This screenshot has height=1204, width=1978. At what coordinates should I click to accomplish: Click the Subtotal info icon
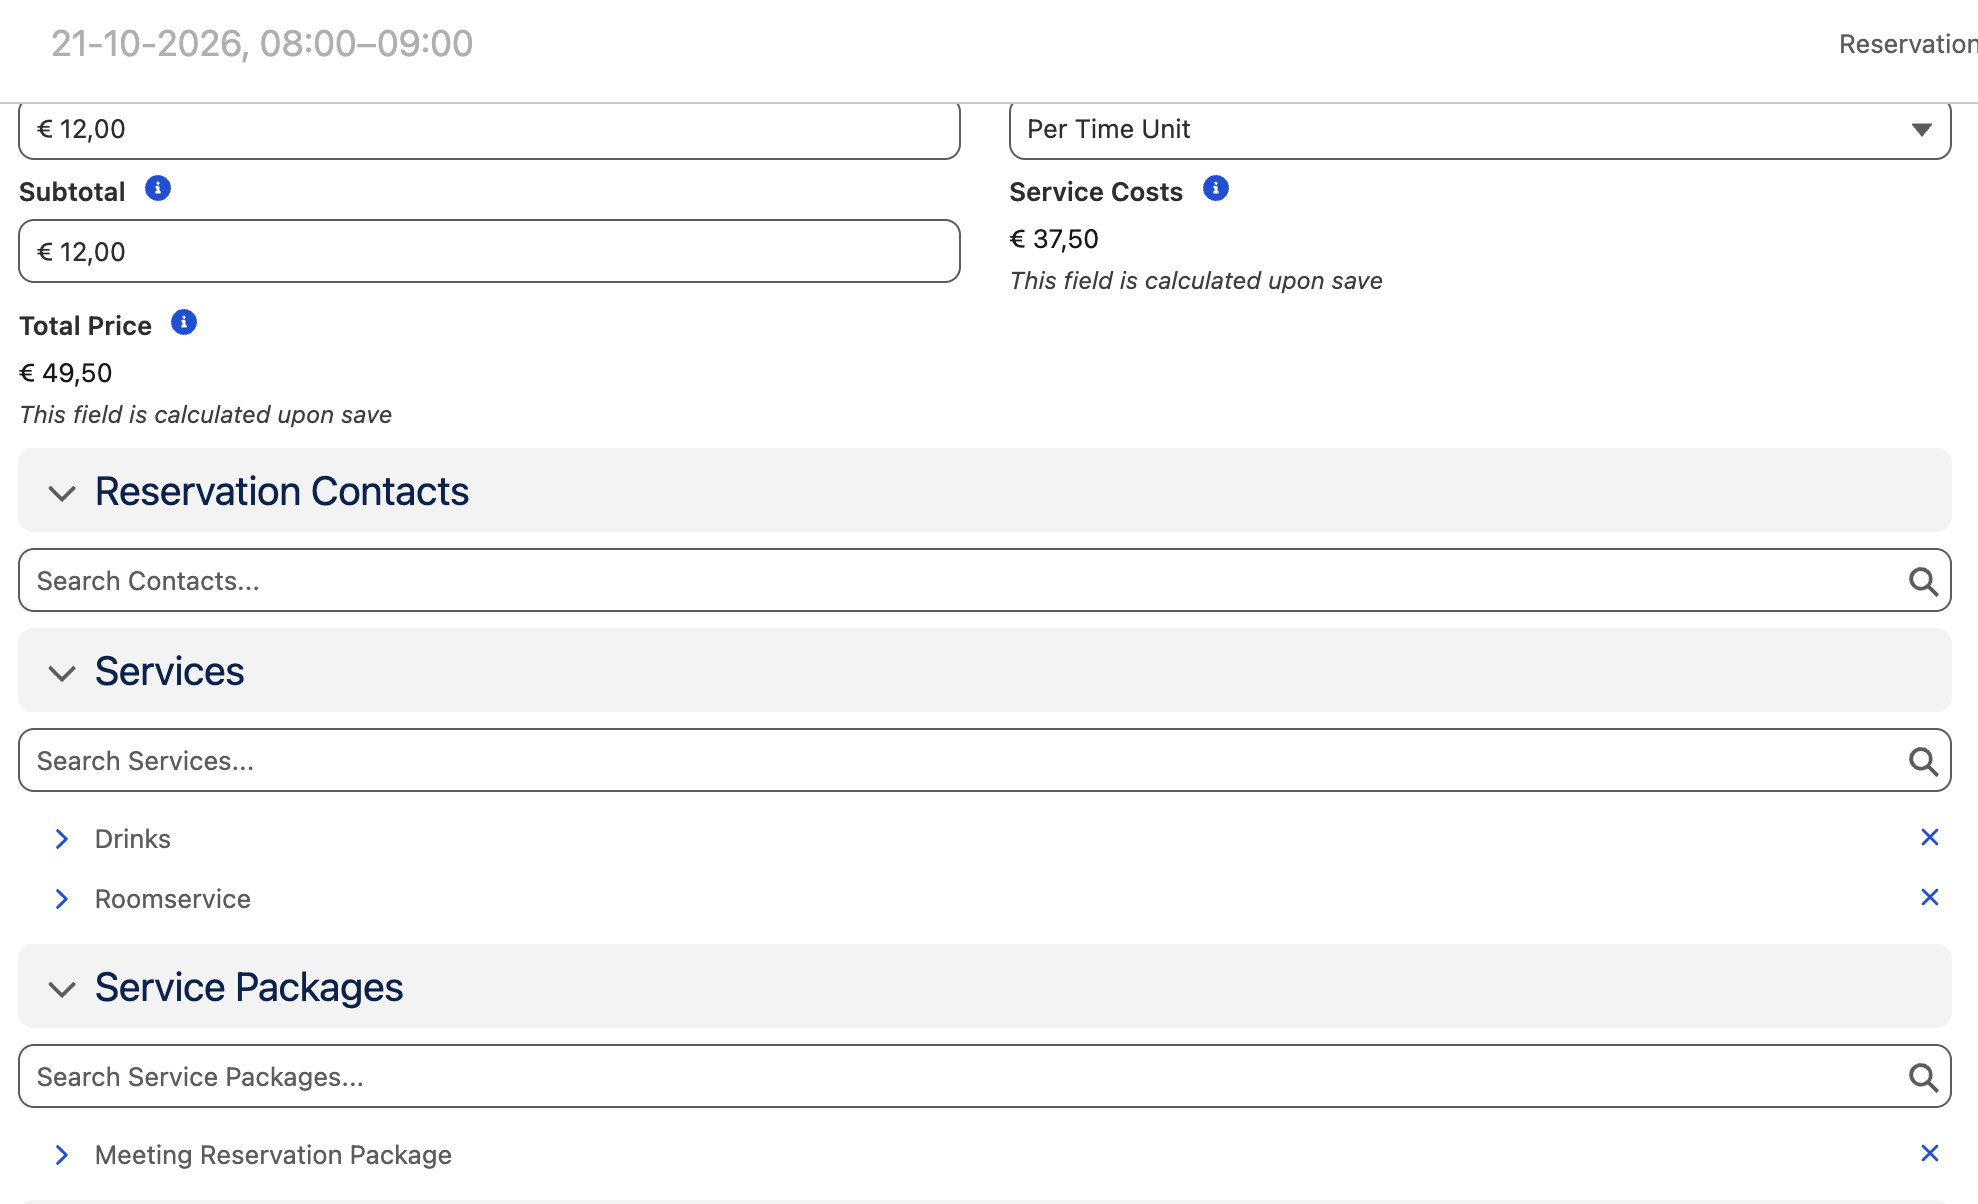click(158, 188)
